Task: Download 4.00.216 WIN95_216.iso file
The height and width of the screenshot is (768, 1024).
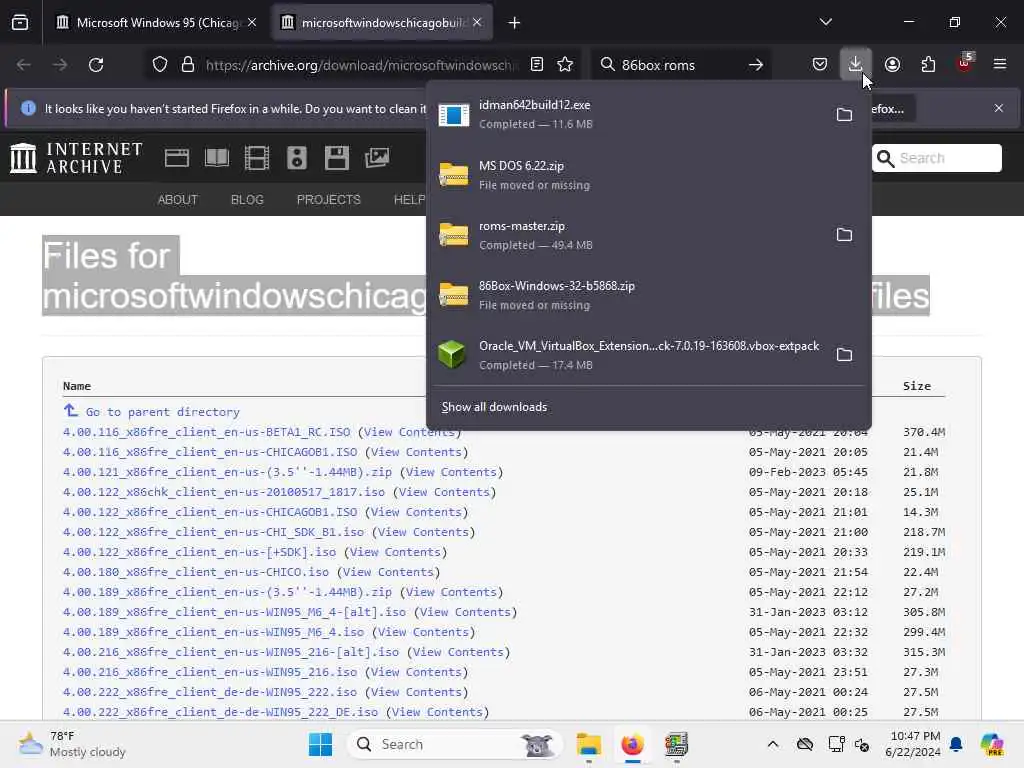Action: pos(210,672)
